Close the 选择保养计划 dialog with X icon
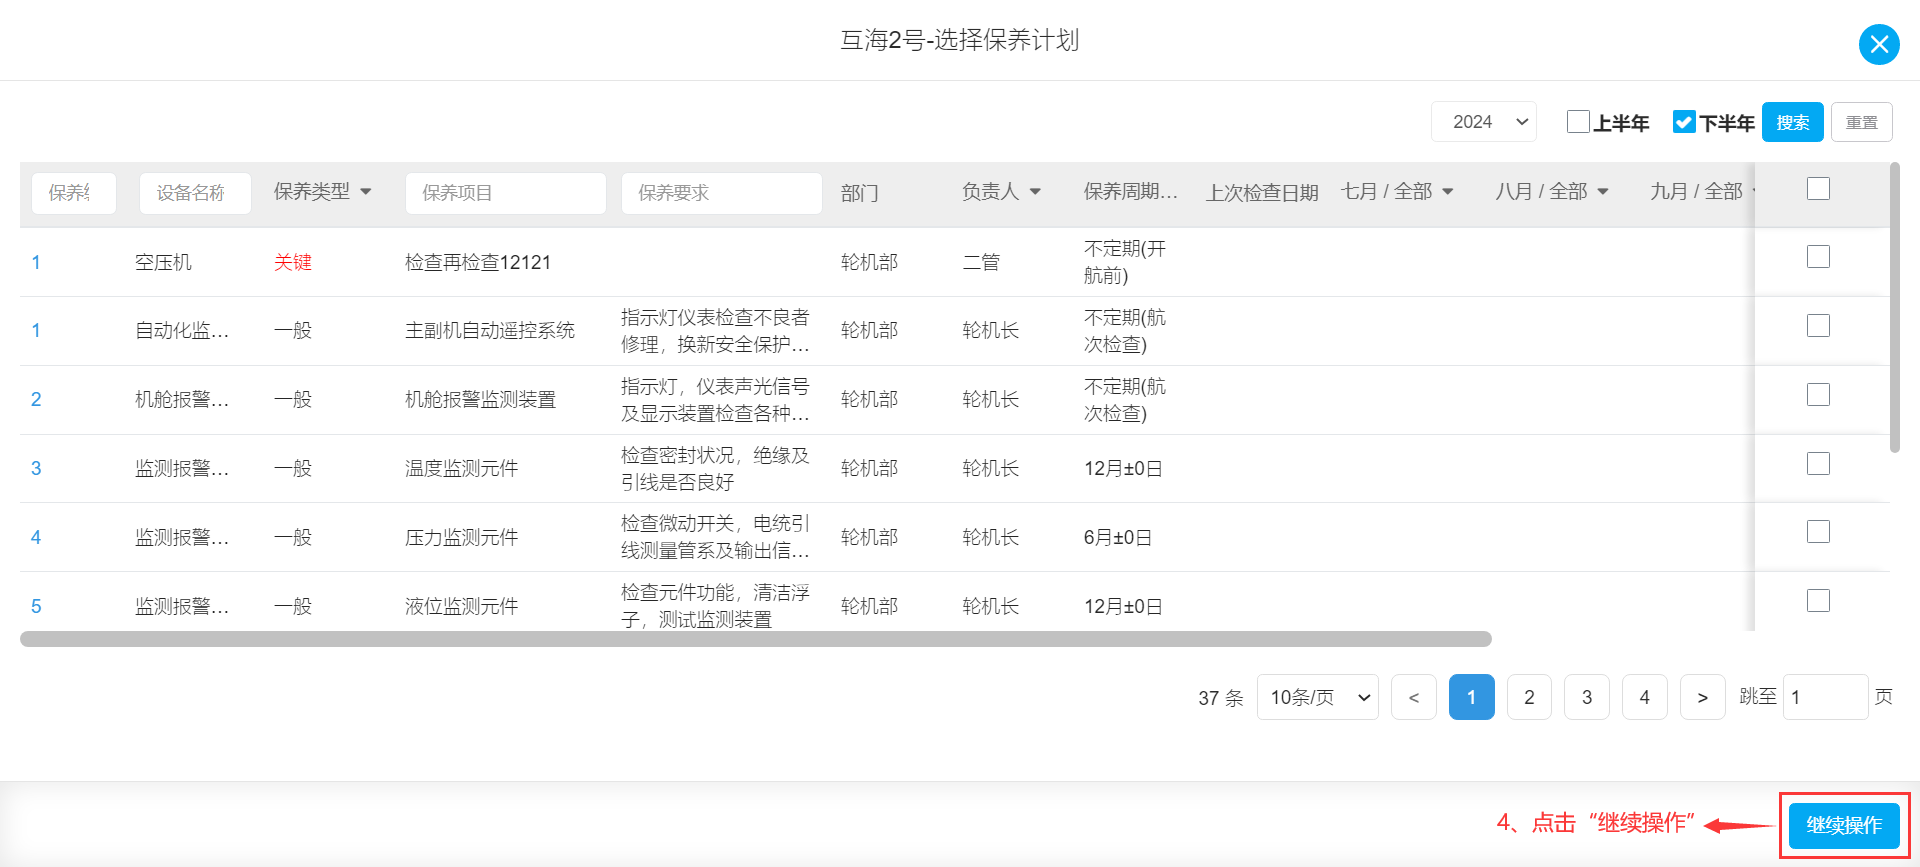1920x867 pixels. coord(1879,44)
